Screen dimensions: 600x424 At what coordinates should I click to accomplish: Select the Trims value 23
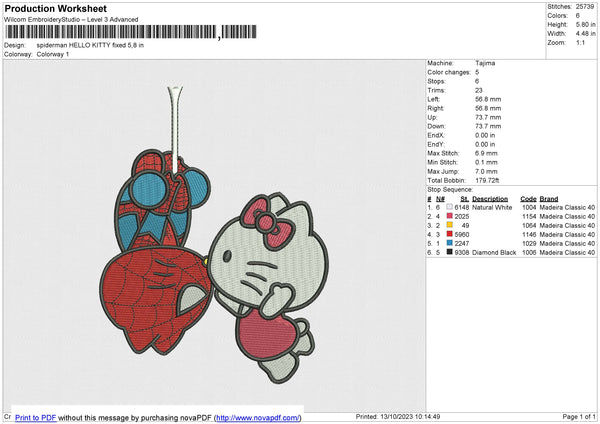(479, 90)
